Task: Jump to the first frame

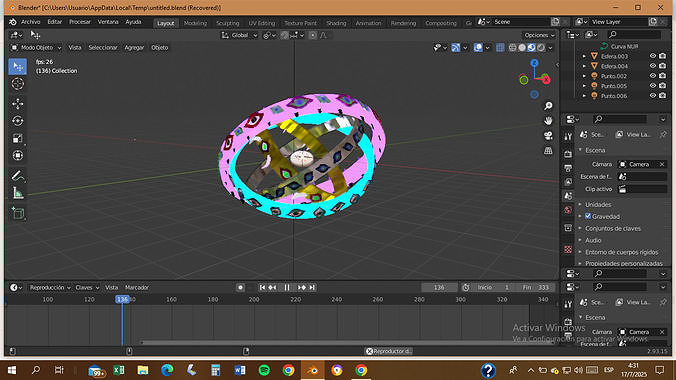Action: [x=262, y=287]
